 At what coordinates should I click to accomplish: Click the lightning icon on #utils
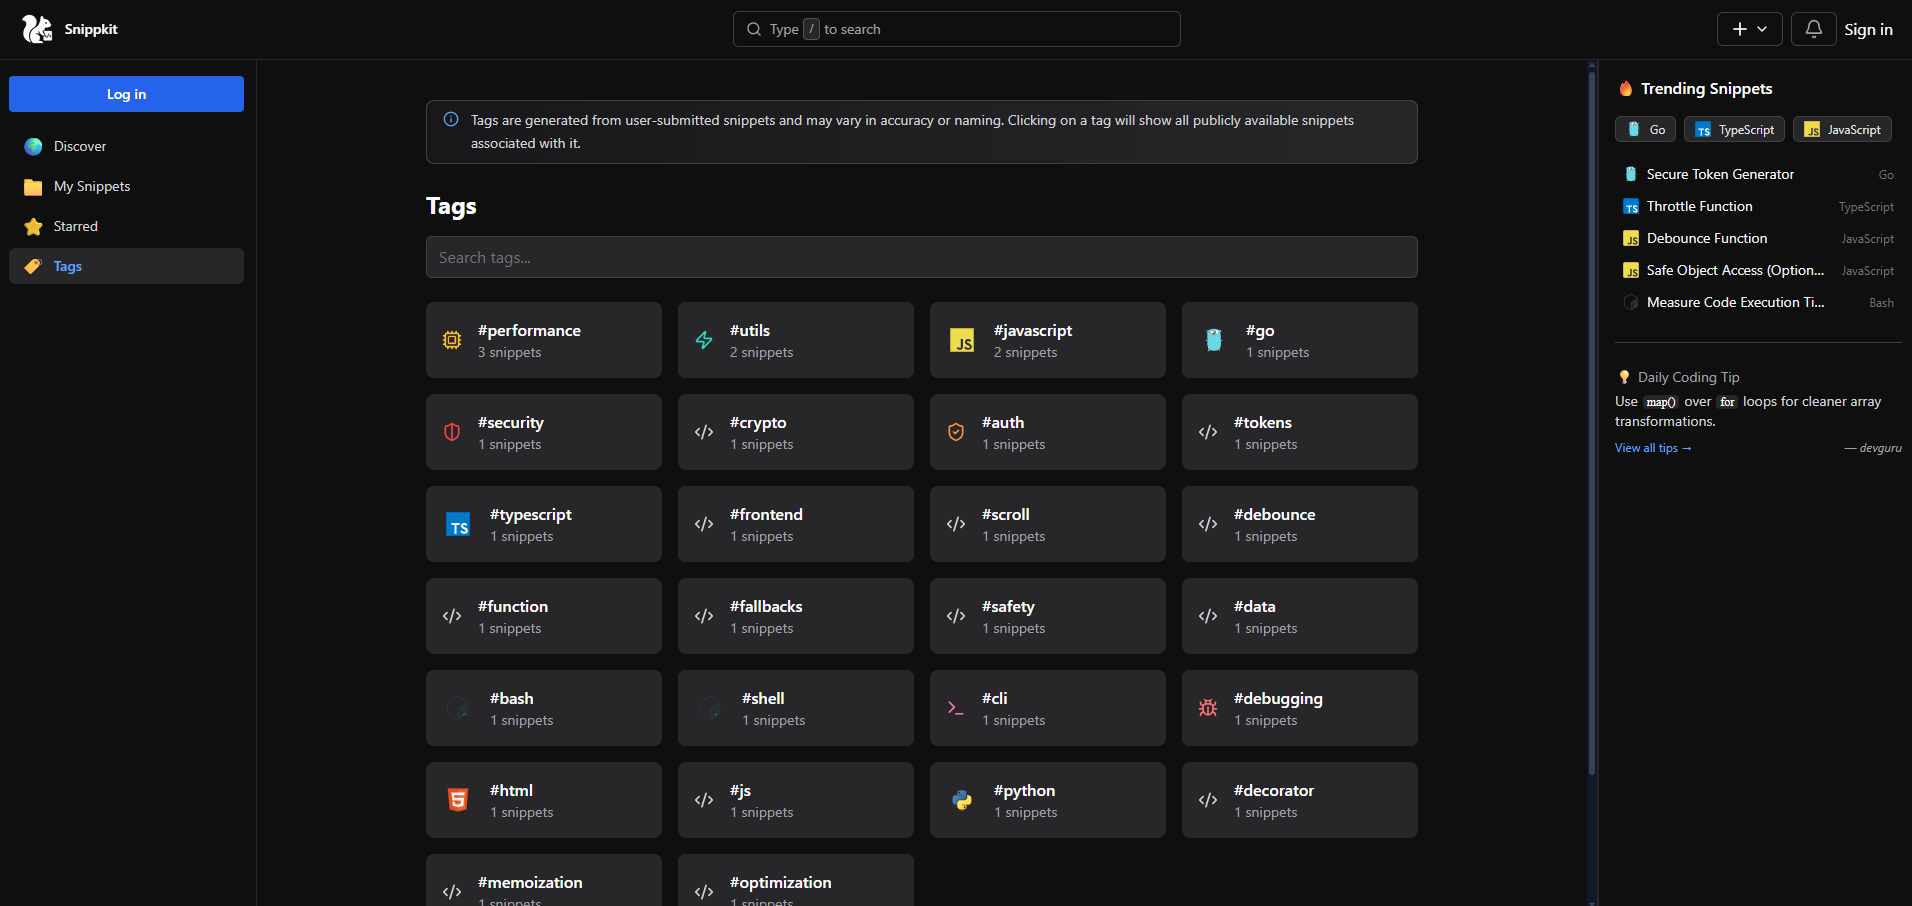pyautogui.click(x=704, y=340)
